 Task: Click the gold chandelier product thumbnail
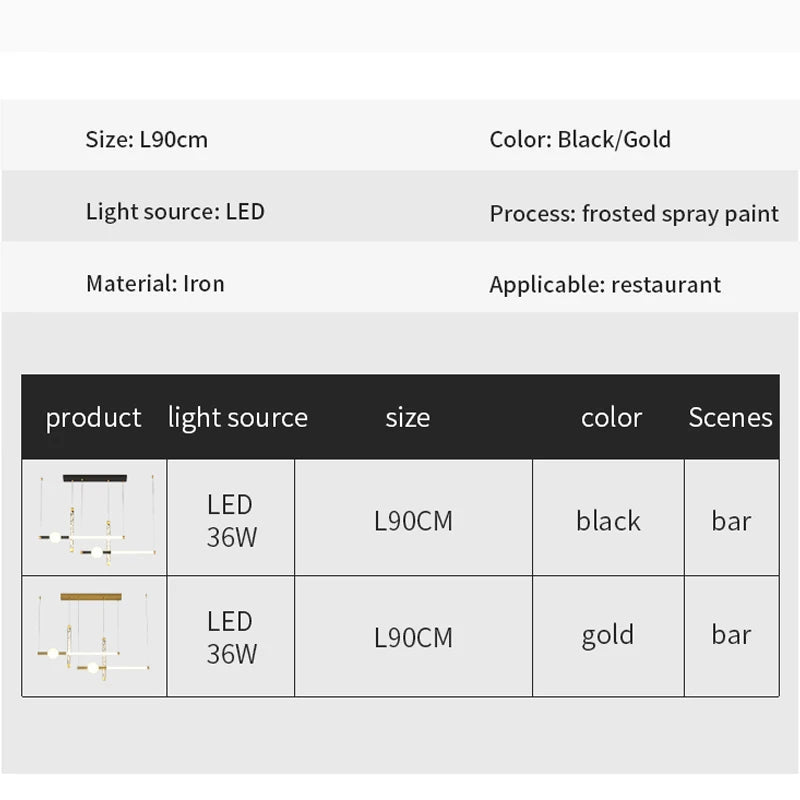click(x=94, y=636)
